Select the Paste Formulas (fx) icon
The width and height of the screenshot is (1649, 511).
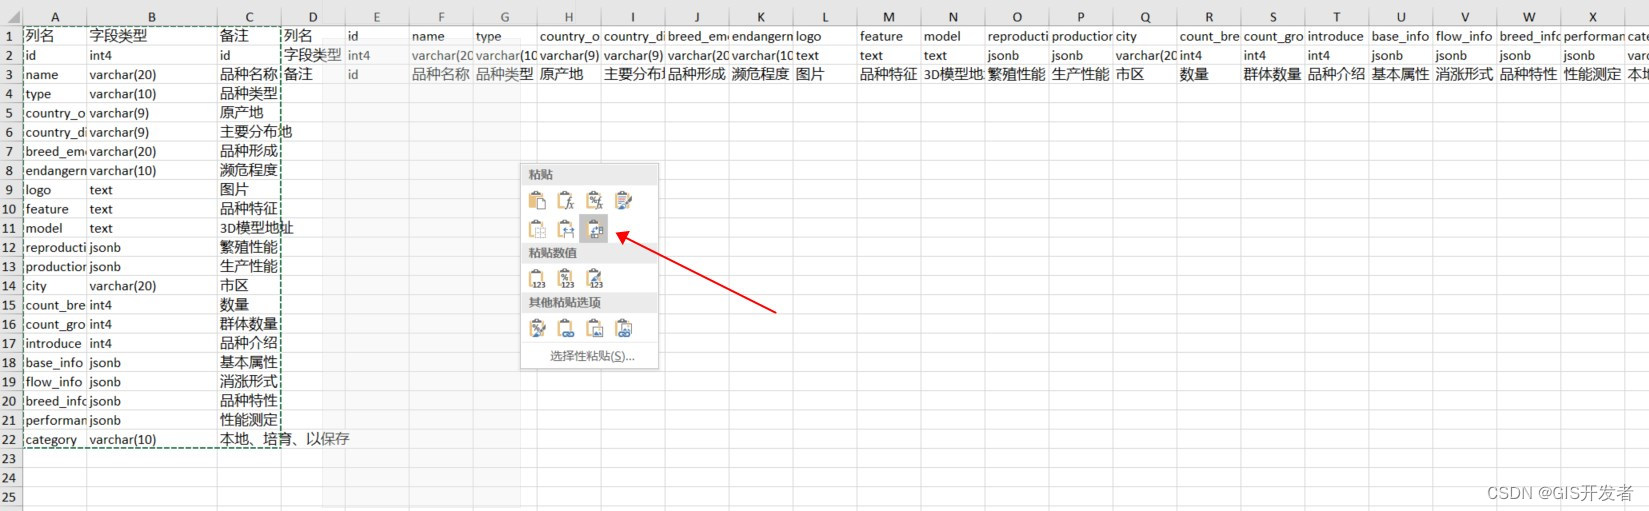click(566, 201)
